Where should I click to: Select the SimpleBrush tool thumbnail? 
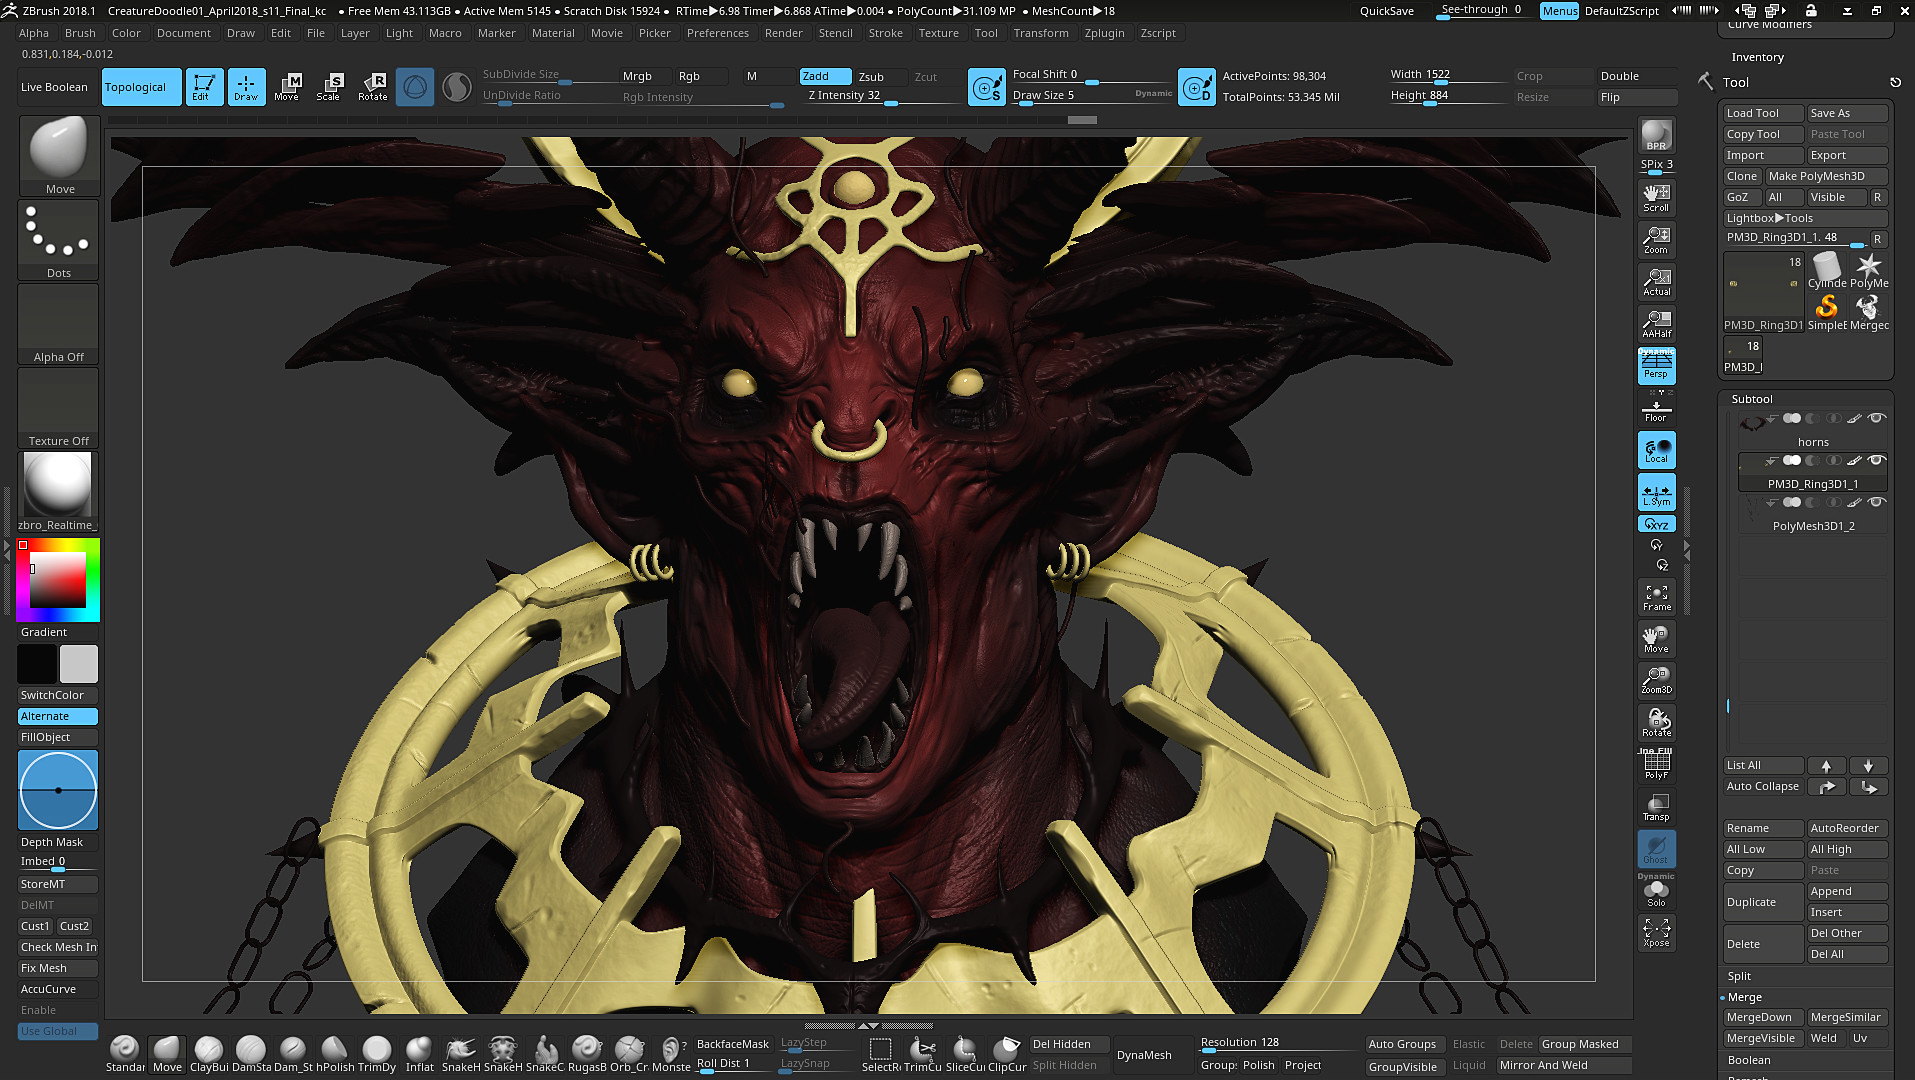[x=1826, y=311]
